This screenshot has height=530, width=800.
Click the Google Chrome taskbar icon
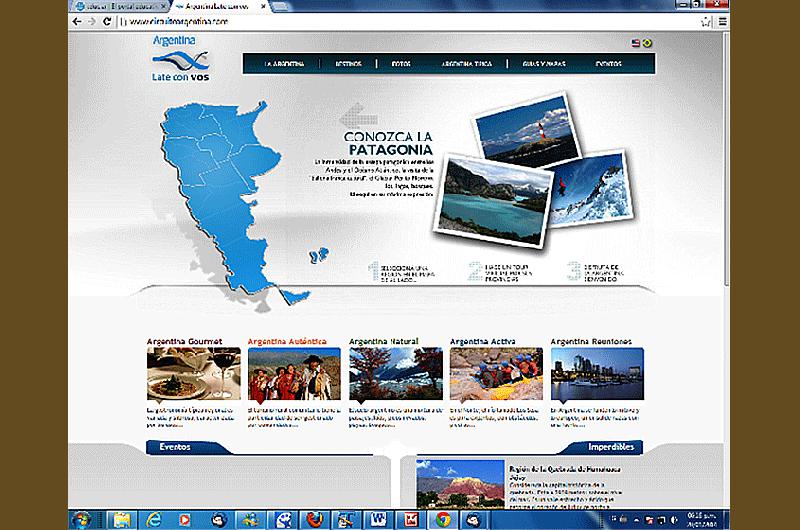(x=443, y=520)
